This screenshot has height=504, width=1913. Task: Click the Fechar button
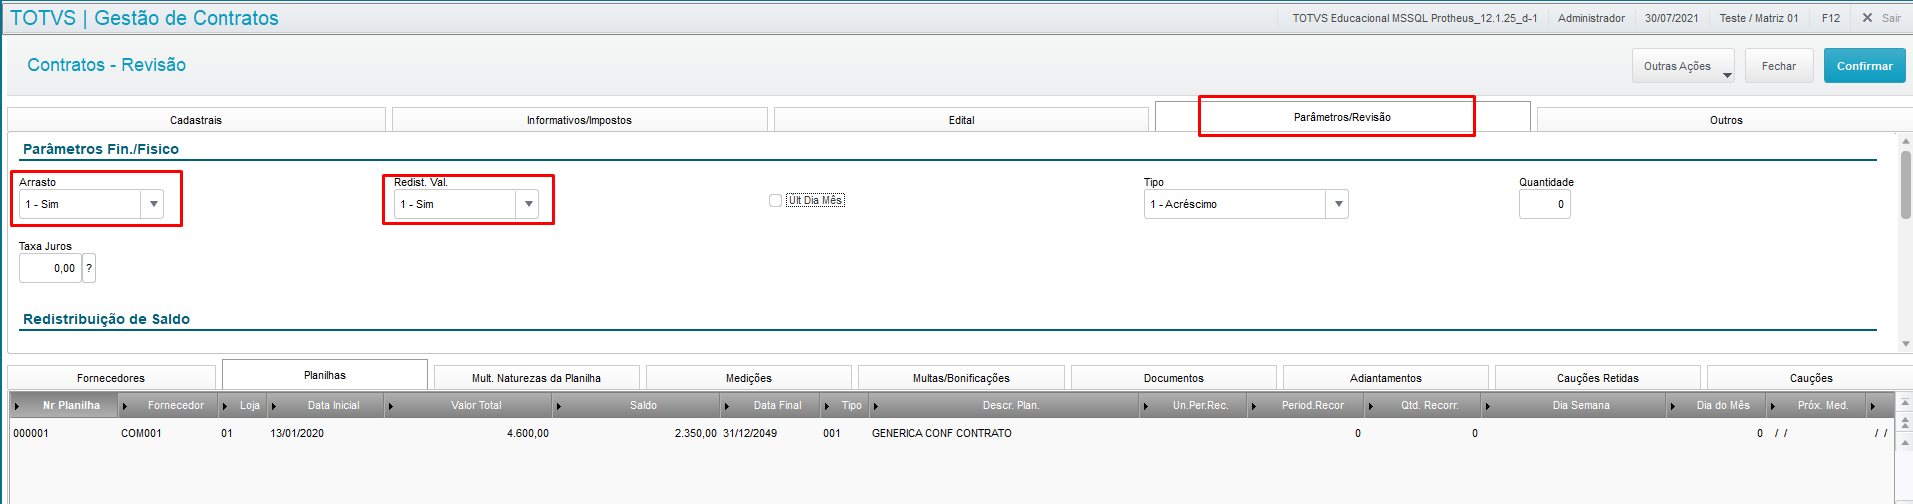point(1779,66)
